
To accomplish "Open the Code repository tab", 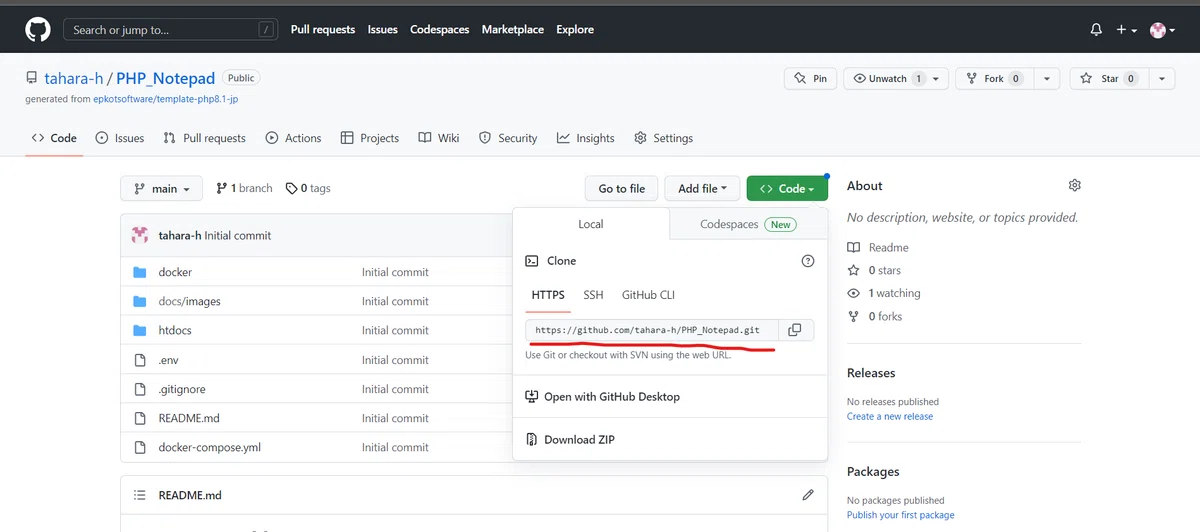I will (54, 138).
